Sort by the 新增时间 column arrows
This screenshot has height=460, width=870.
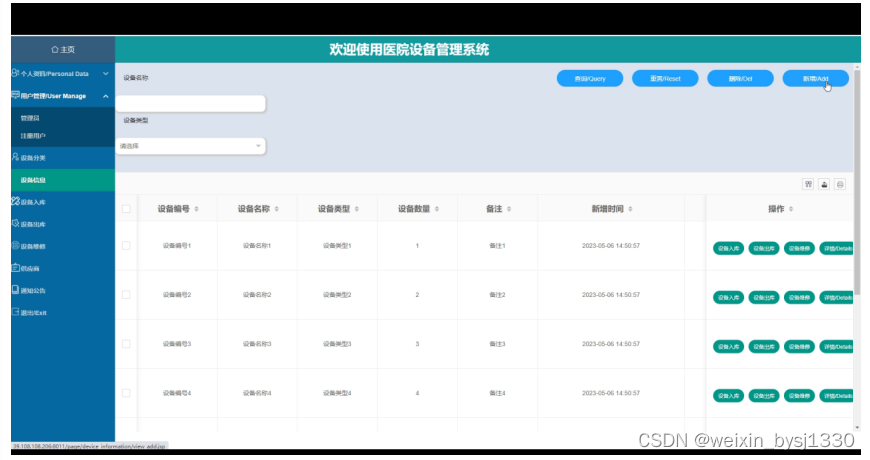pyautogui.click(x=630, y=209)
